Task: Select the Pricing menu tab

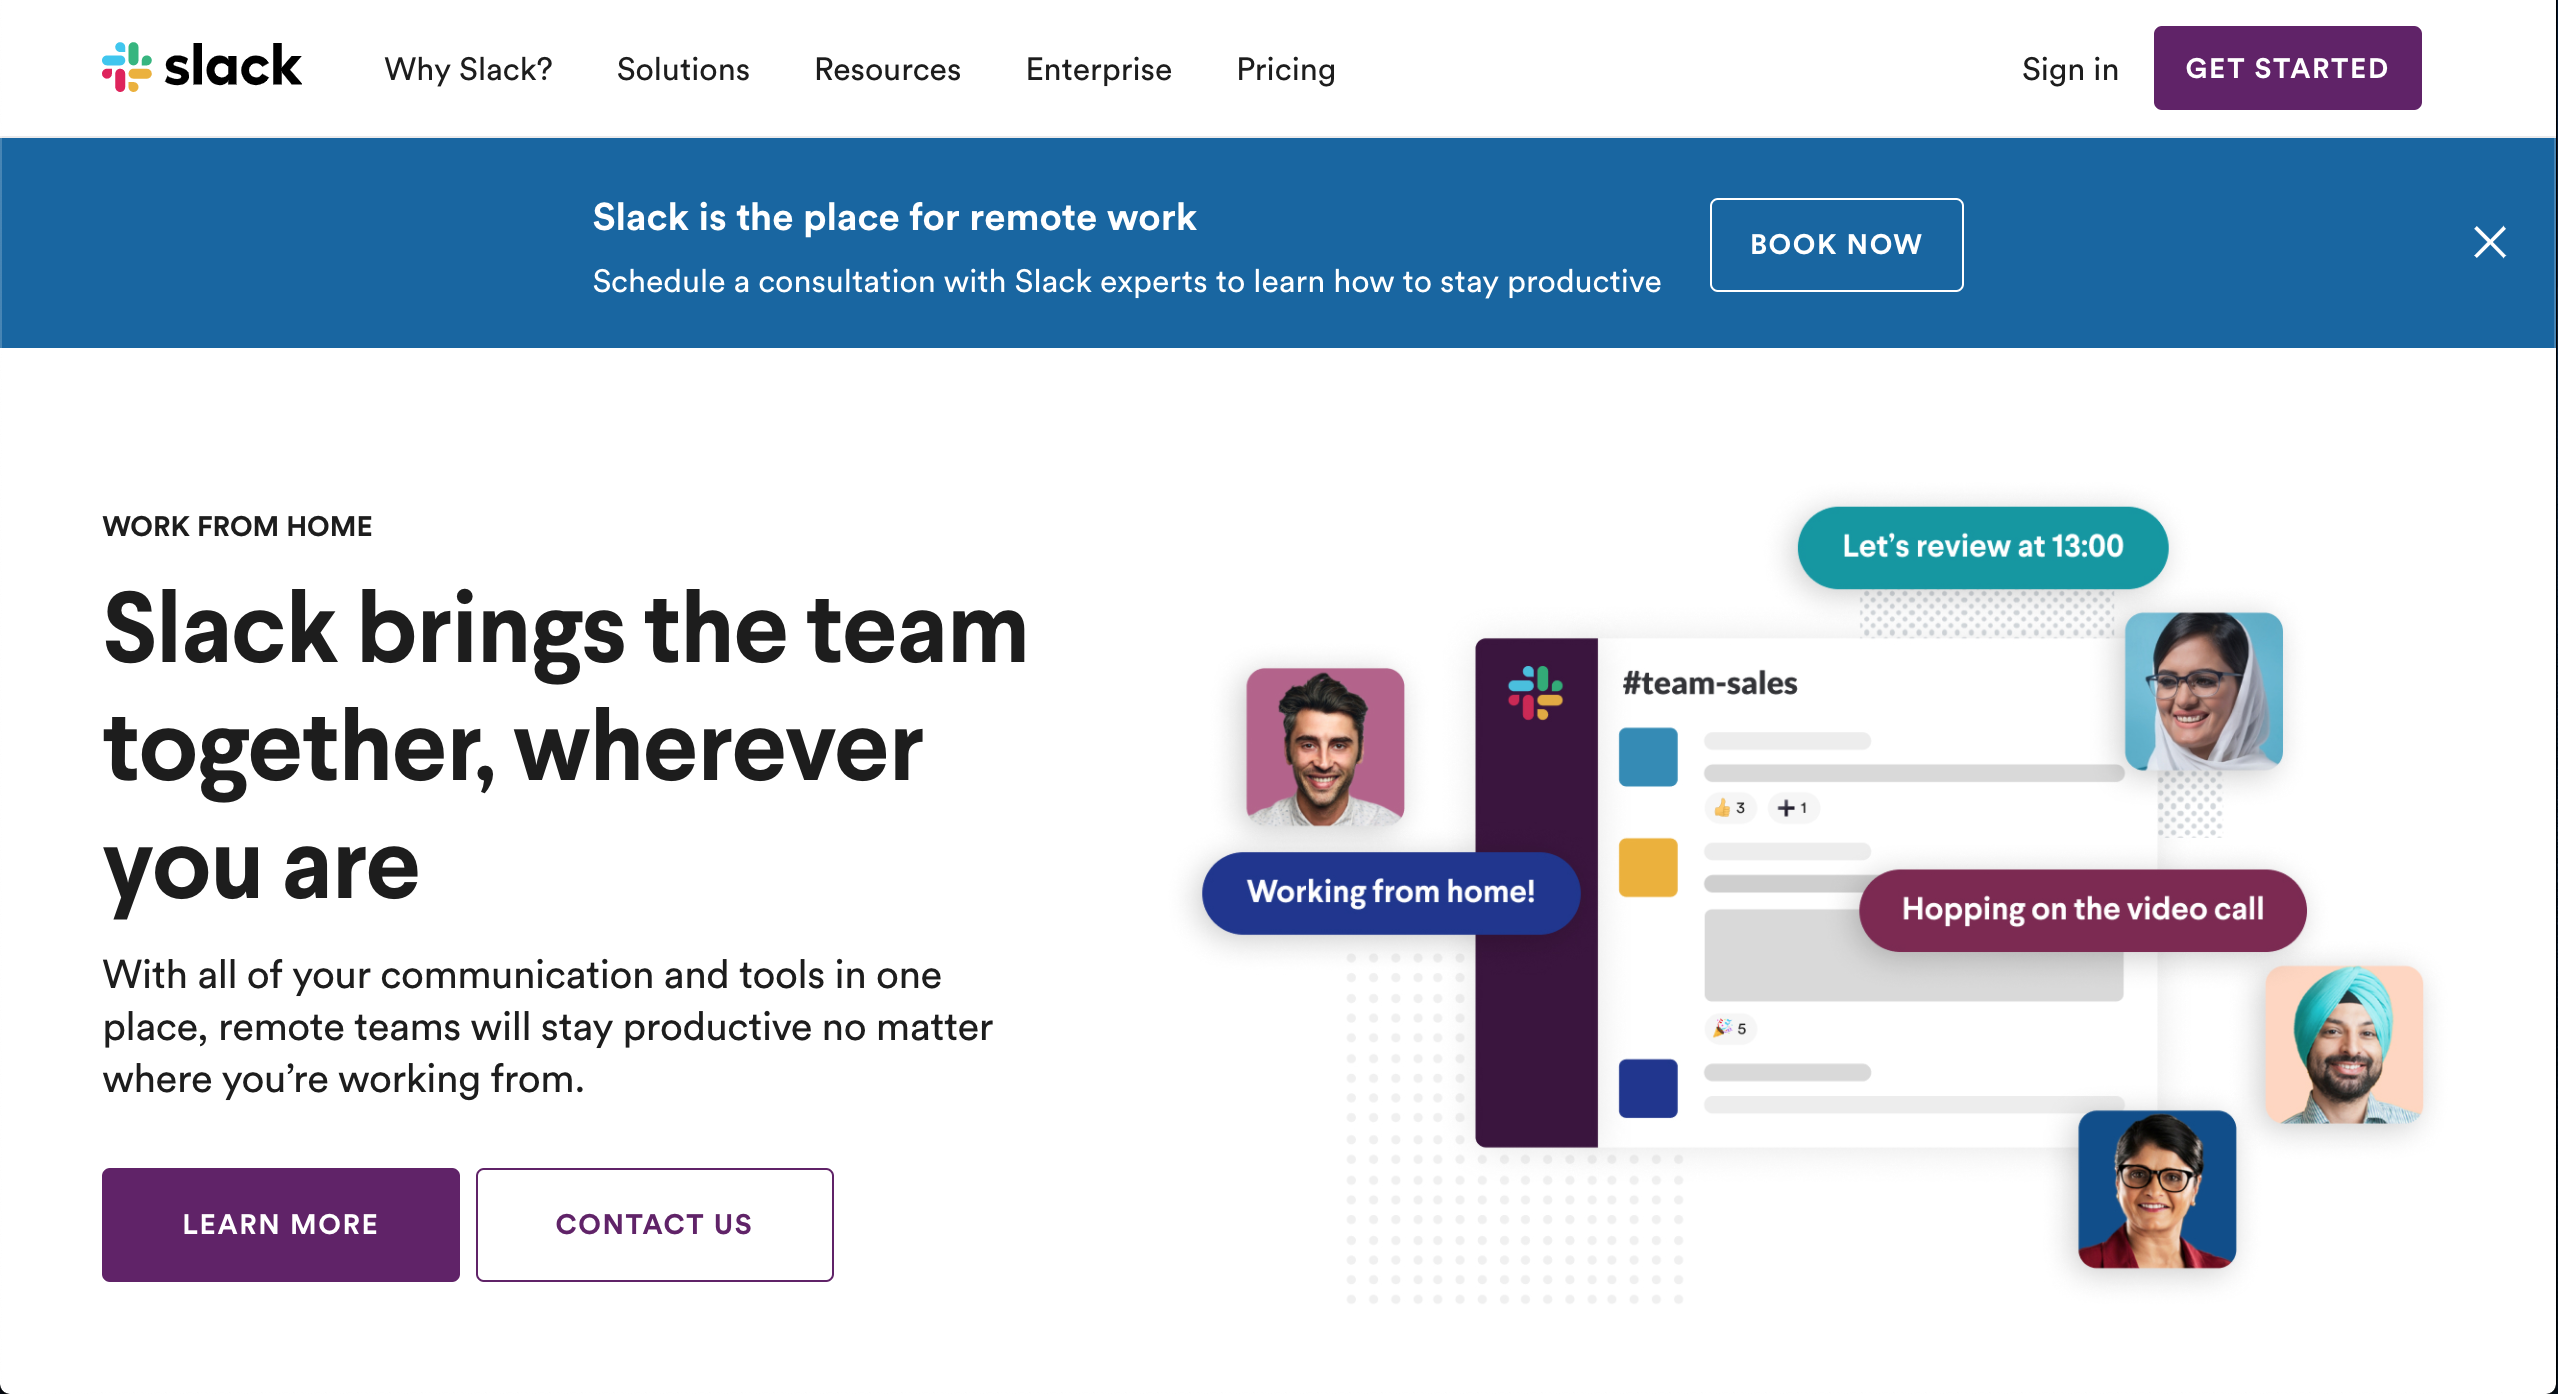Action: [x=1286, y=69]
